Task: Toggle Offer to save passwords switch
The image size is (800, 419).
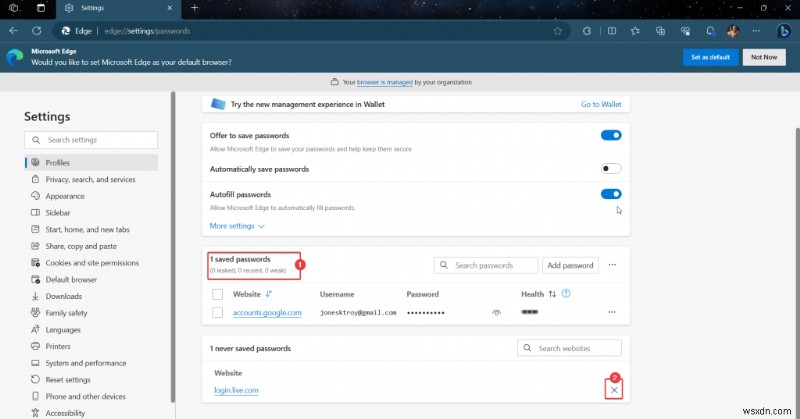Action: click(611, 135)
